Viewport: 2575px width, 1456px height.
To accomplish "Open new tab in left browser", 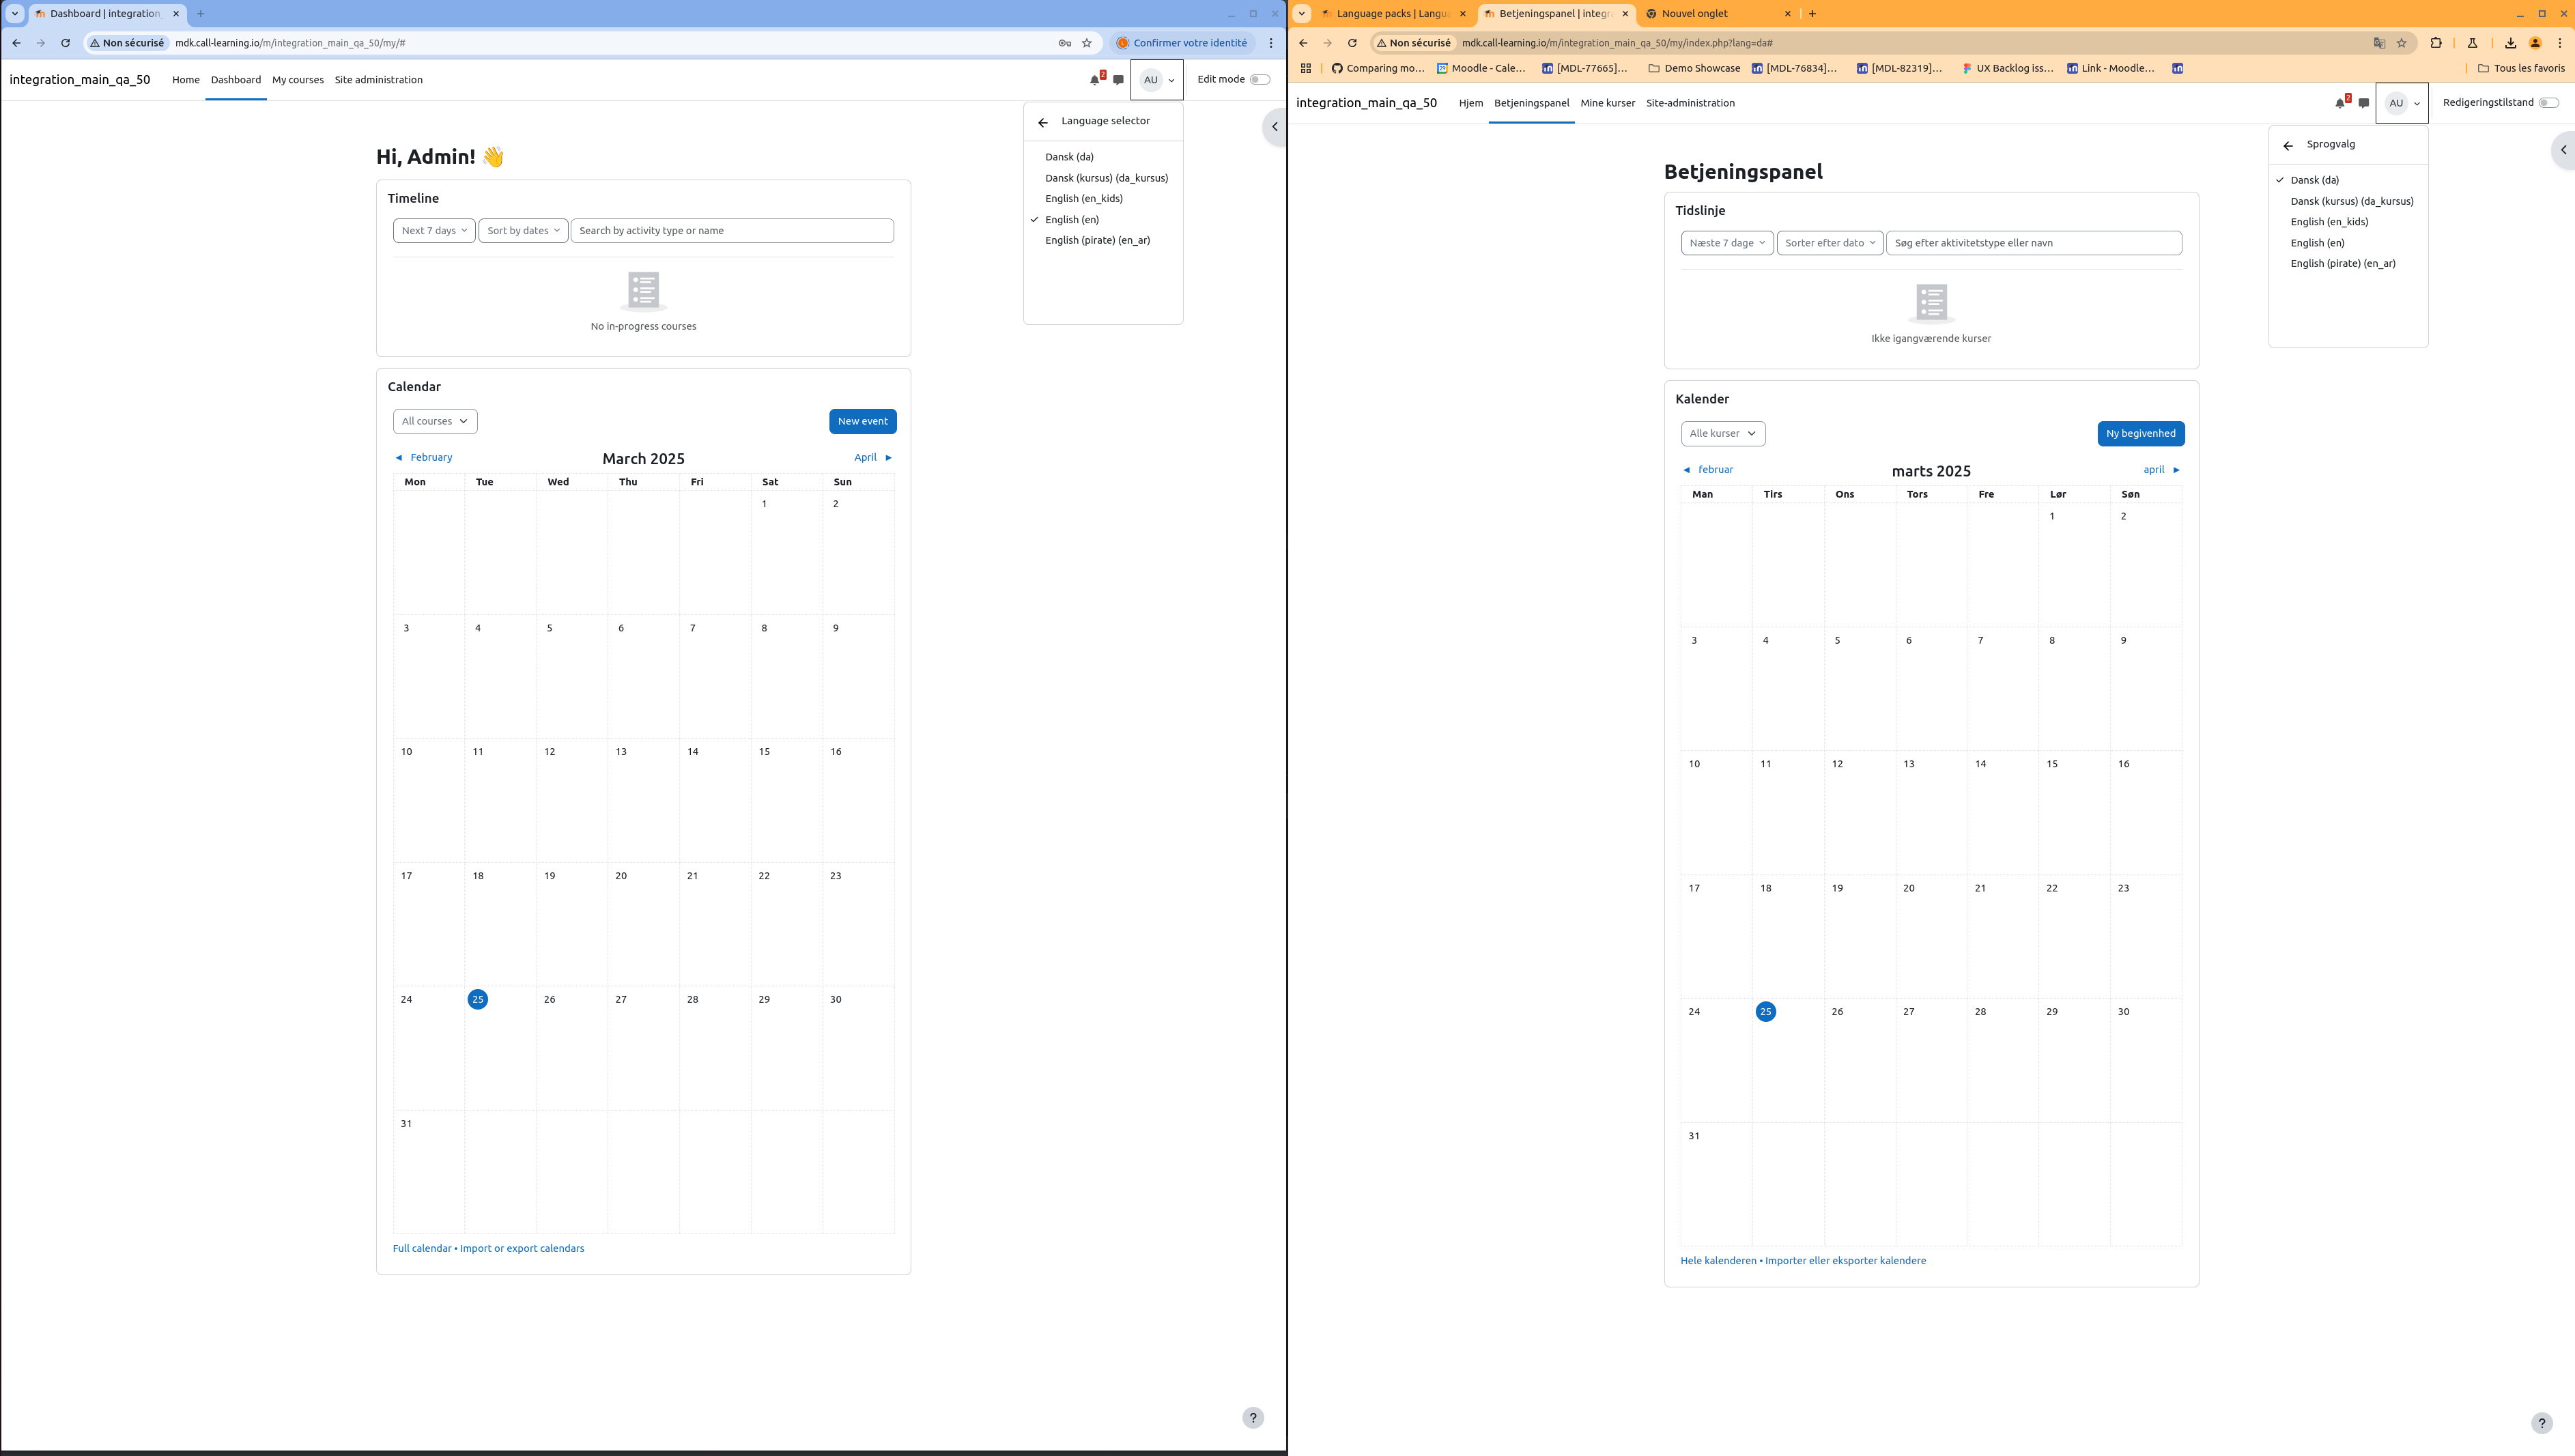I will [200, 14].
